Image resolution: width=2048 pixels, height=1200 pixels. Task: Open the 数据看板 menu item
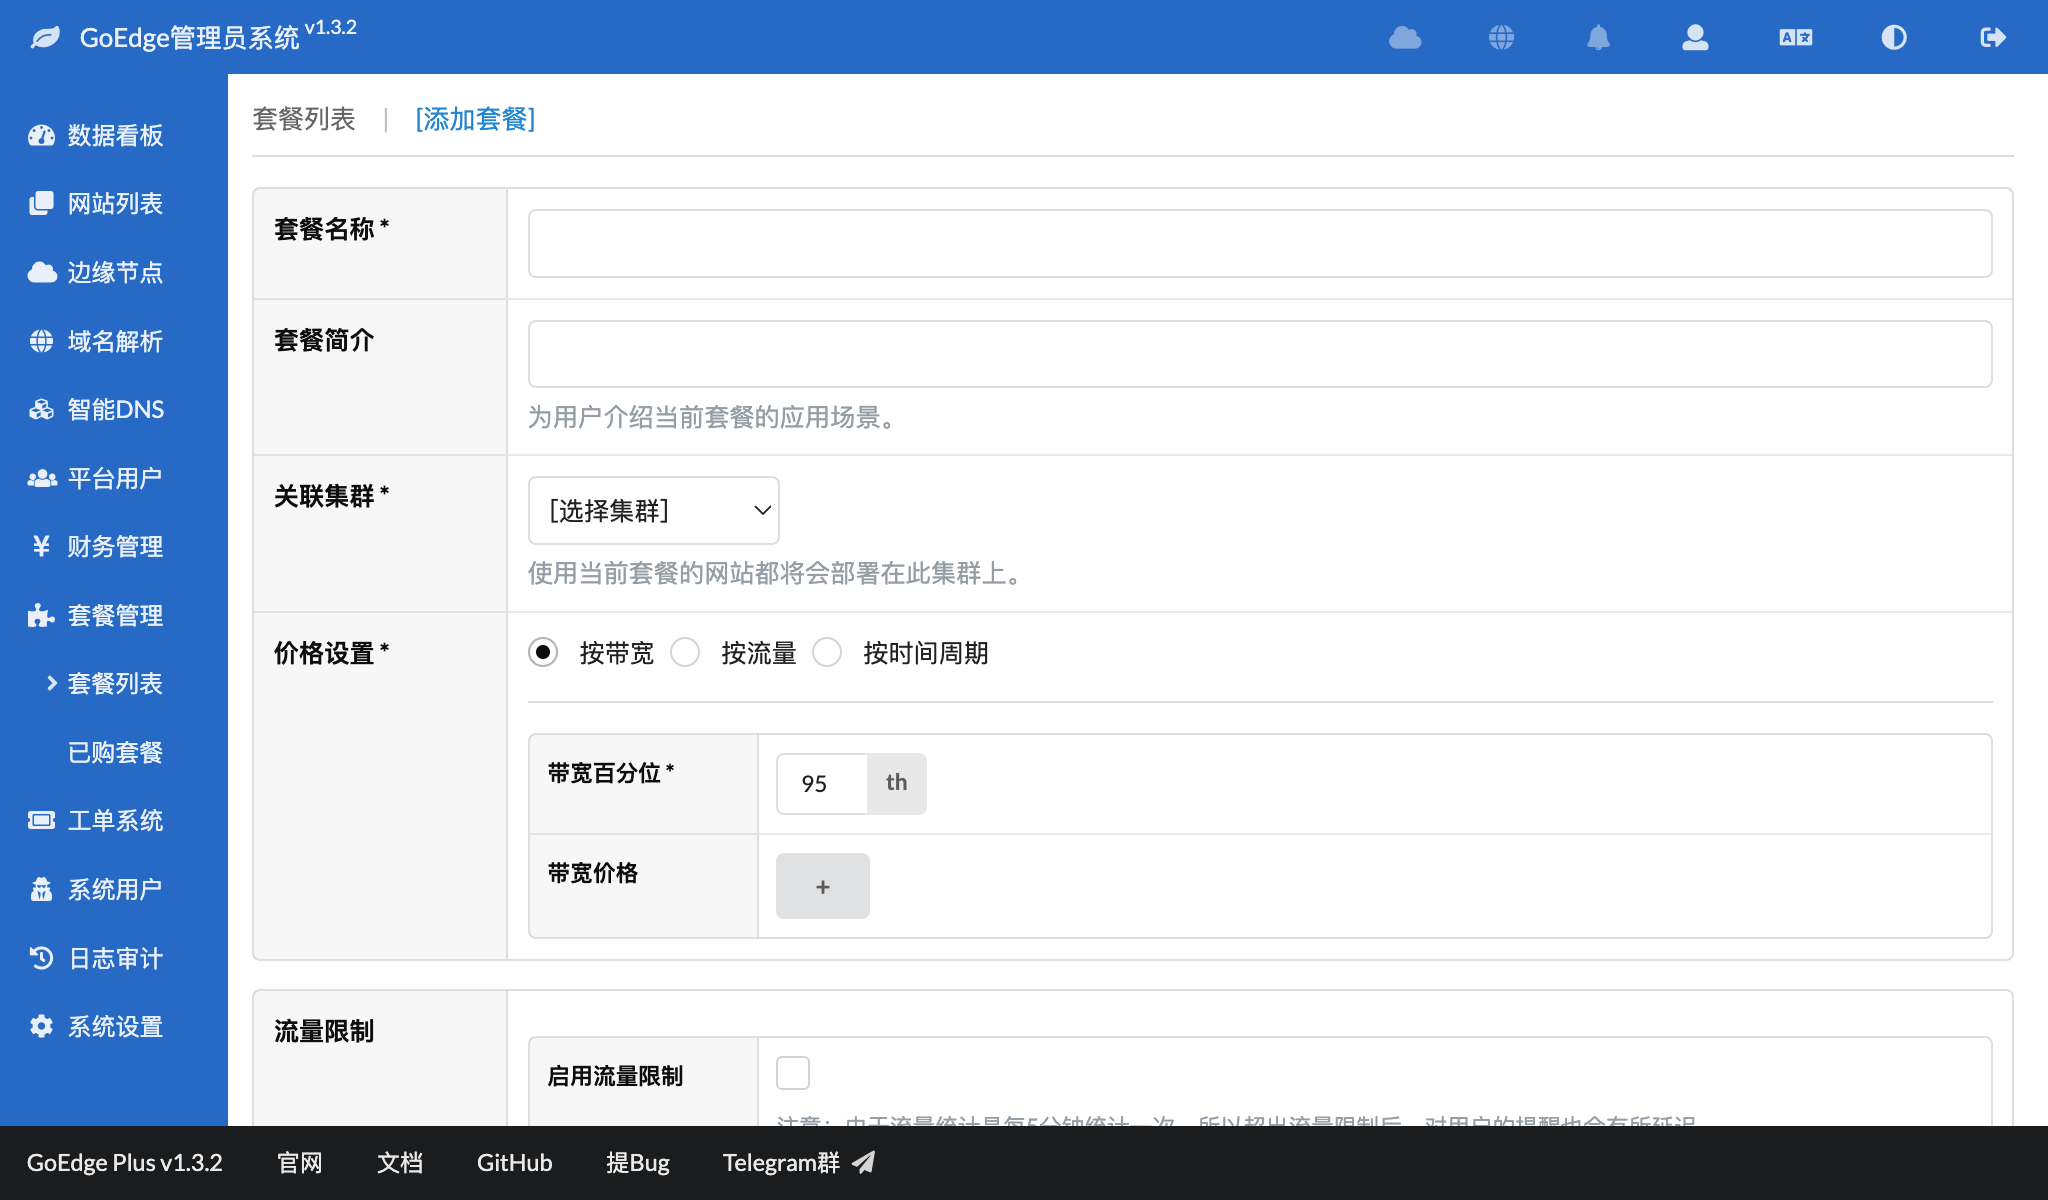tap(115, 135)
